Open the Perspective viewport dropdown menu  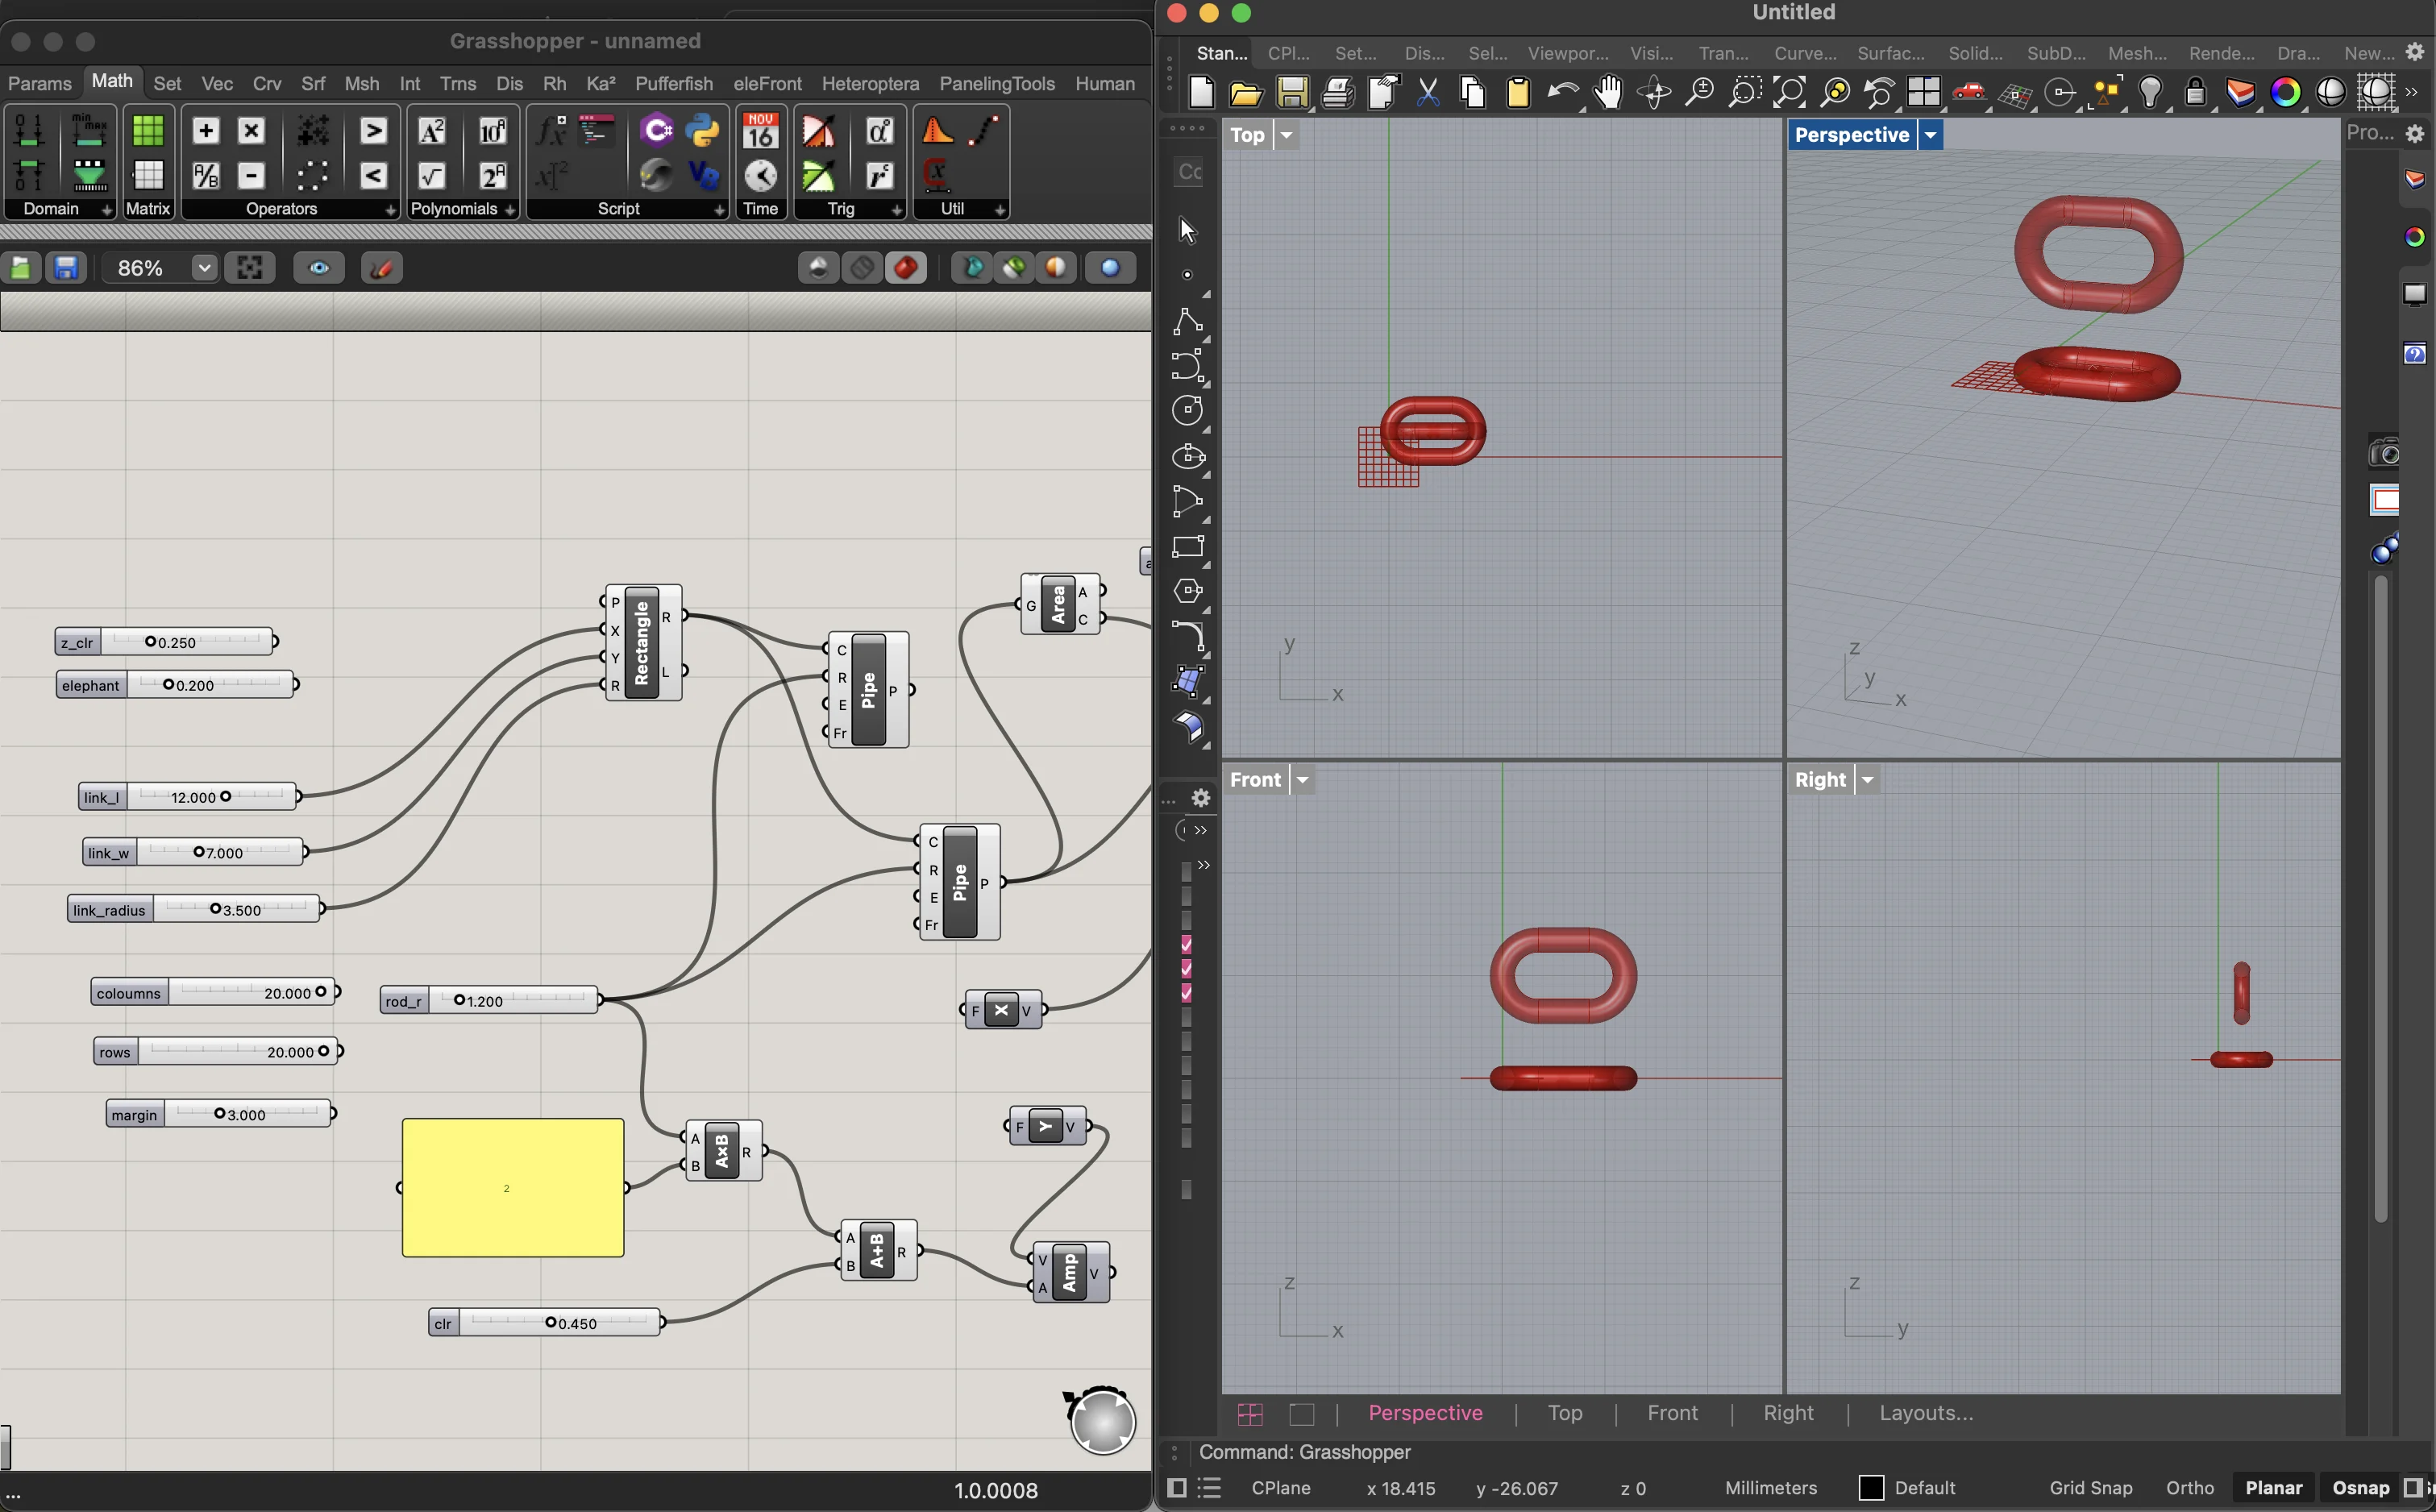(x=1930, y=135)
